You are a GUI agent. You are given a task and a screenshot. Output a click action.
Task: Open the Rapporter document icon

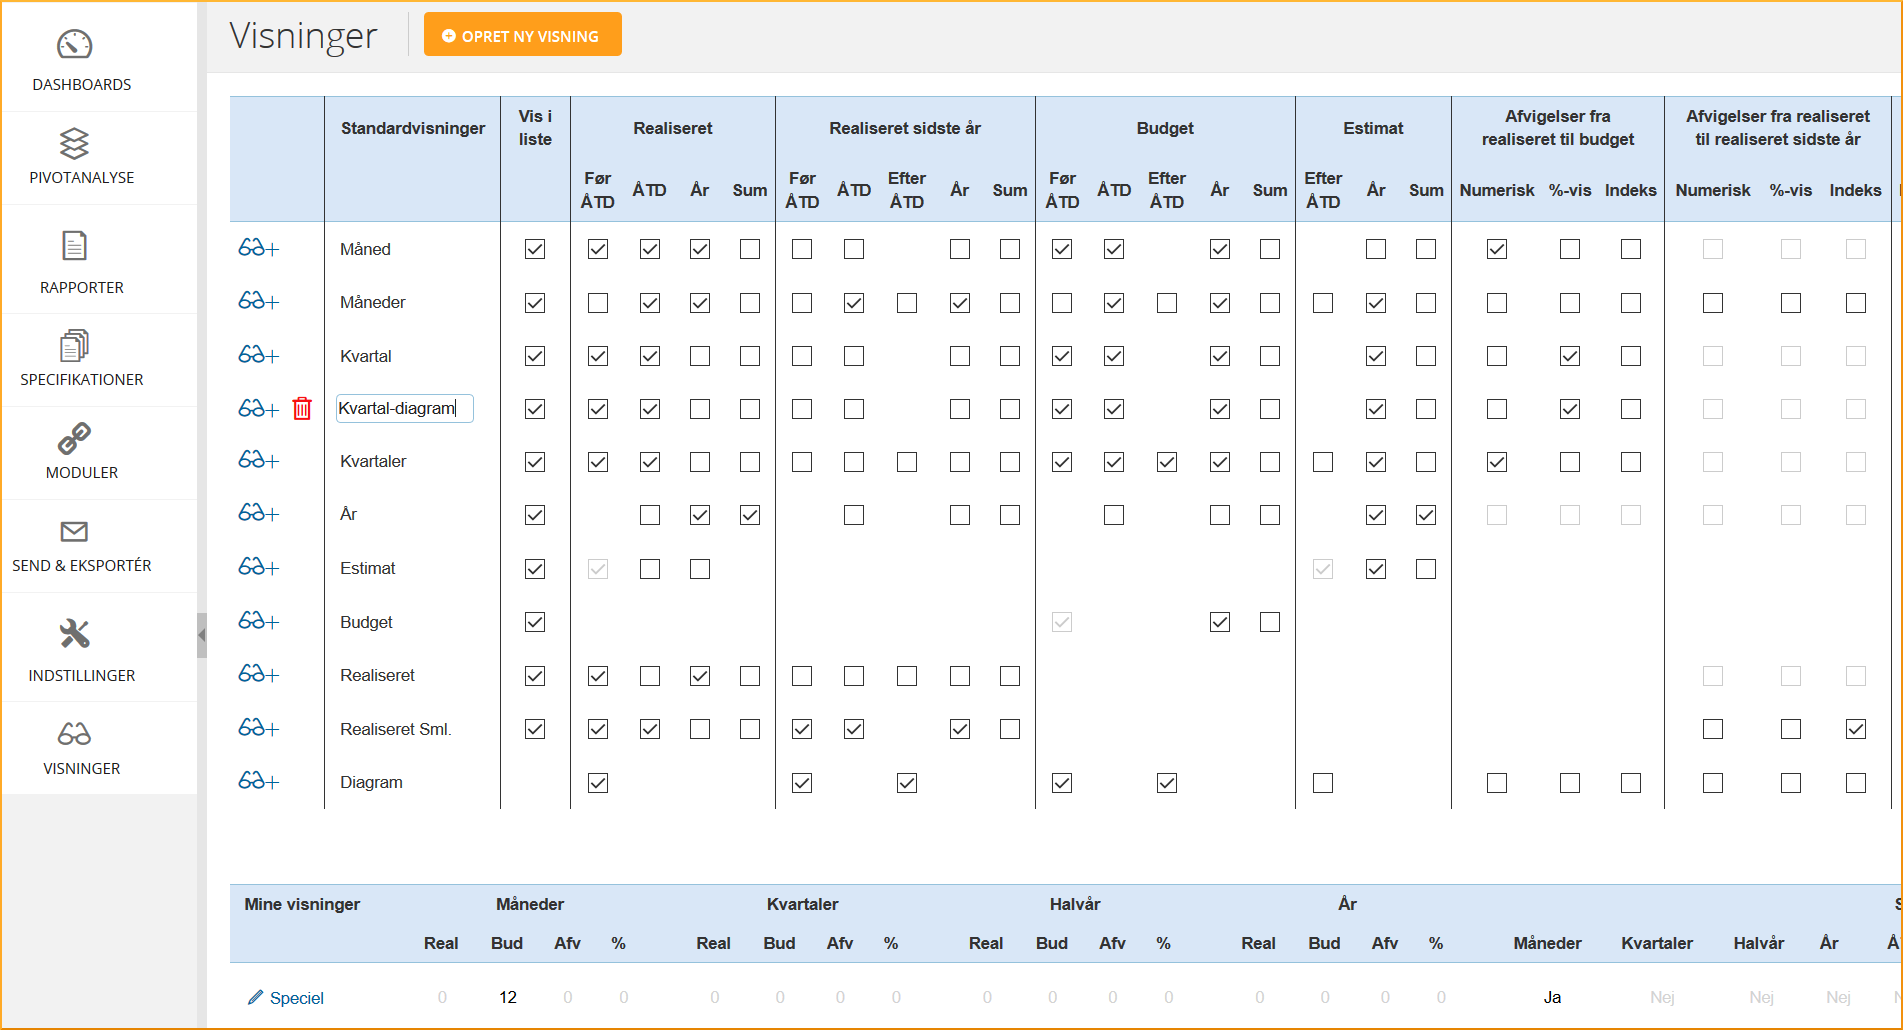75,246
